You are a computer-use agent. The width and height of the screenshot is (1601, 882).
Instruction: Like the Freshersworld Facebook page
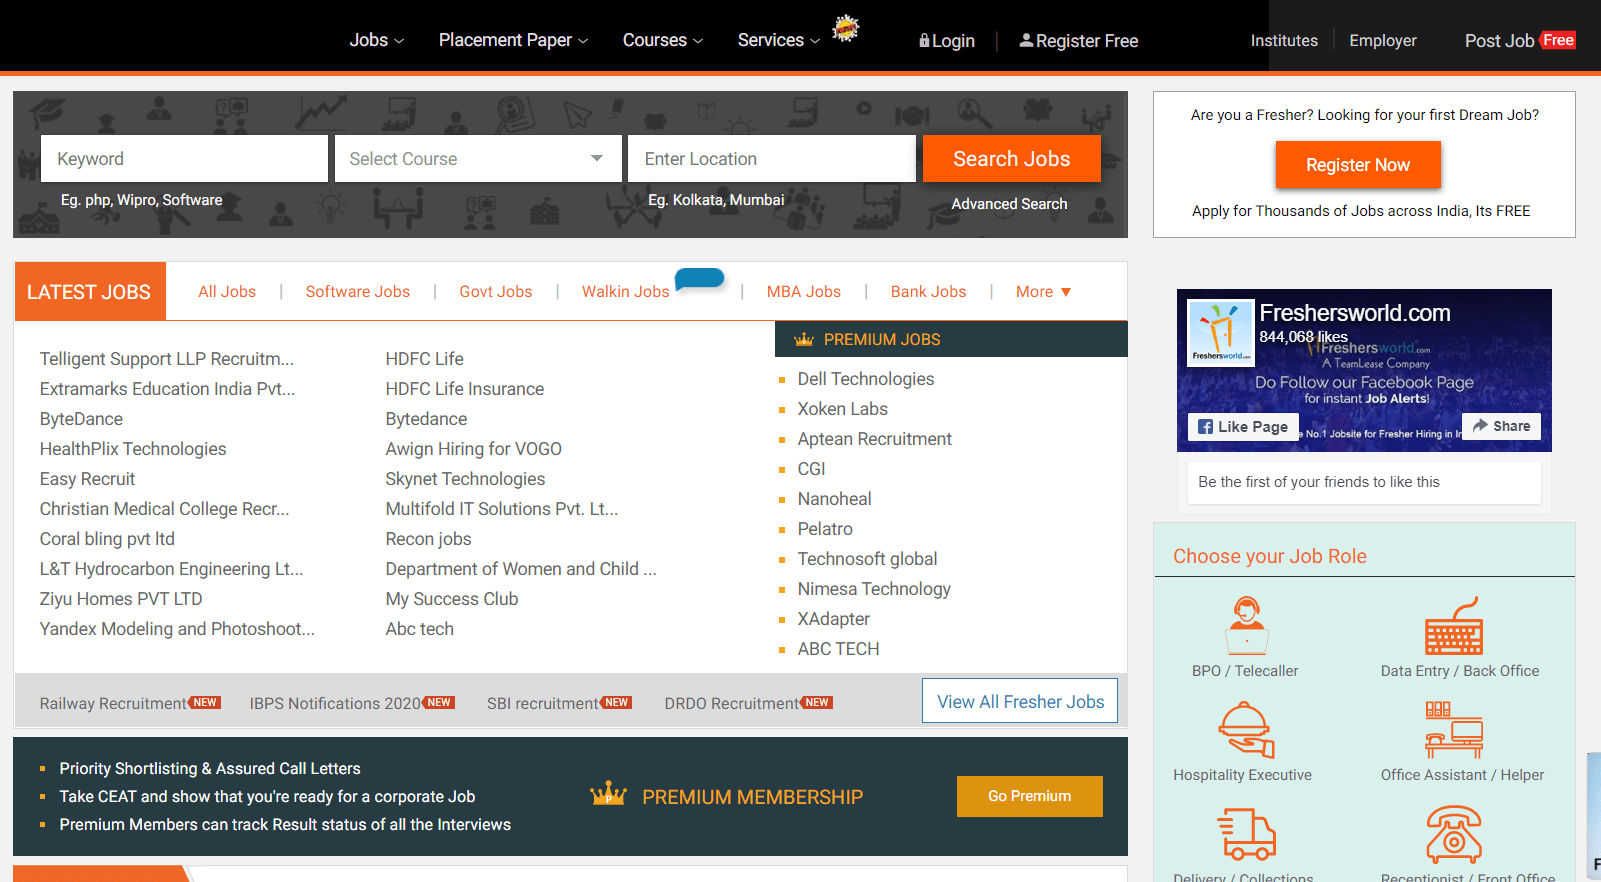click(1244, 426)
